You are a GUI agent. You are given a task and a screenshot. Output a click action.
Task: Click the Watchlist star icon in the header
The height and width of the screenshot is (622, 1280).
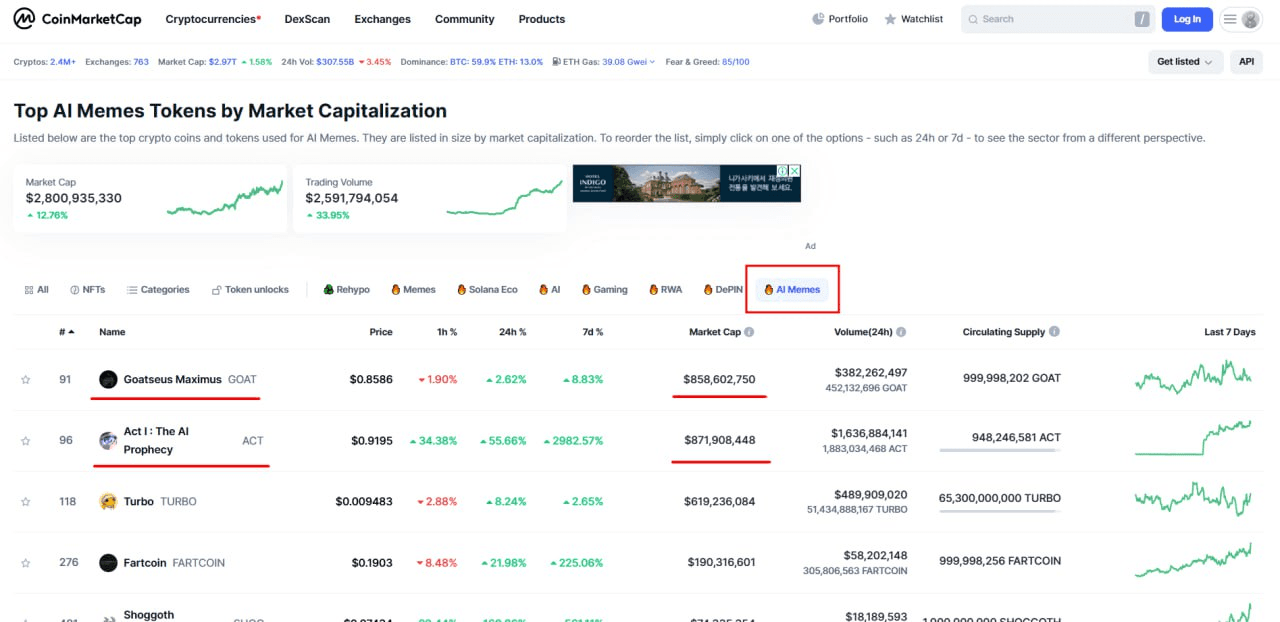point(890,19)
